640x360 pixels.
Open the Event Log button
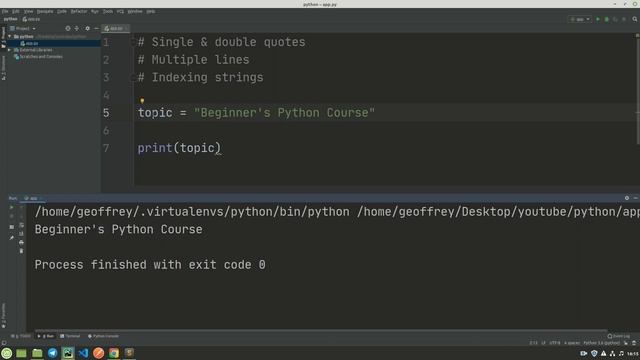click(x=619, y=336)
